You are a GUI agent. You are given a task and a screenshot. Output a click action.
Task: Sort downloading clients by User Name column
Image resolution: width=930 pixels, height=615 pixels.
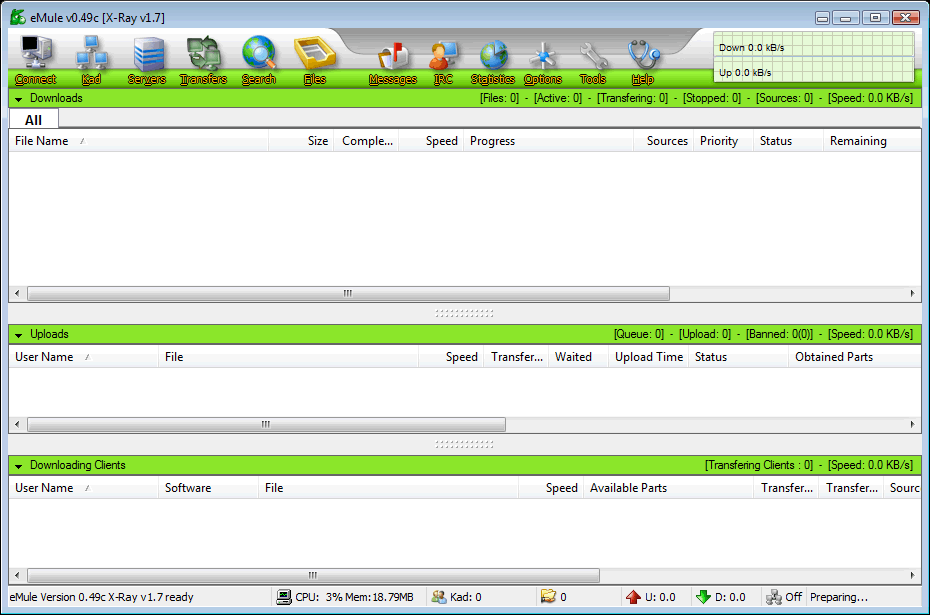tap(84, 488)
